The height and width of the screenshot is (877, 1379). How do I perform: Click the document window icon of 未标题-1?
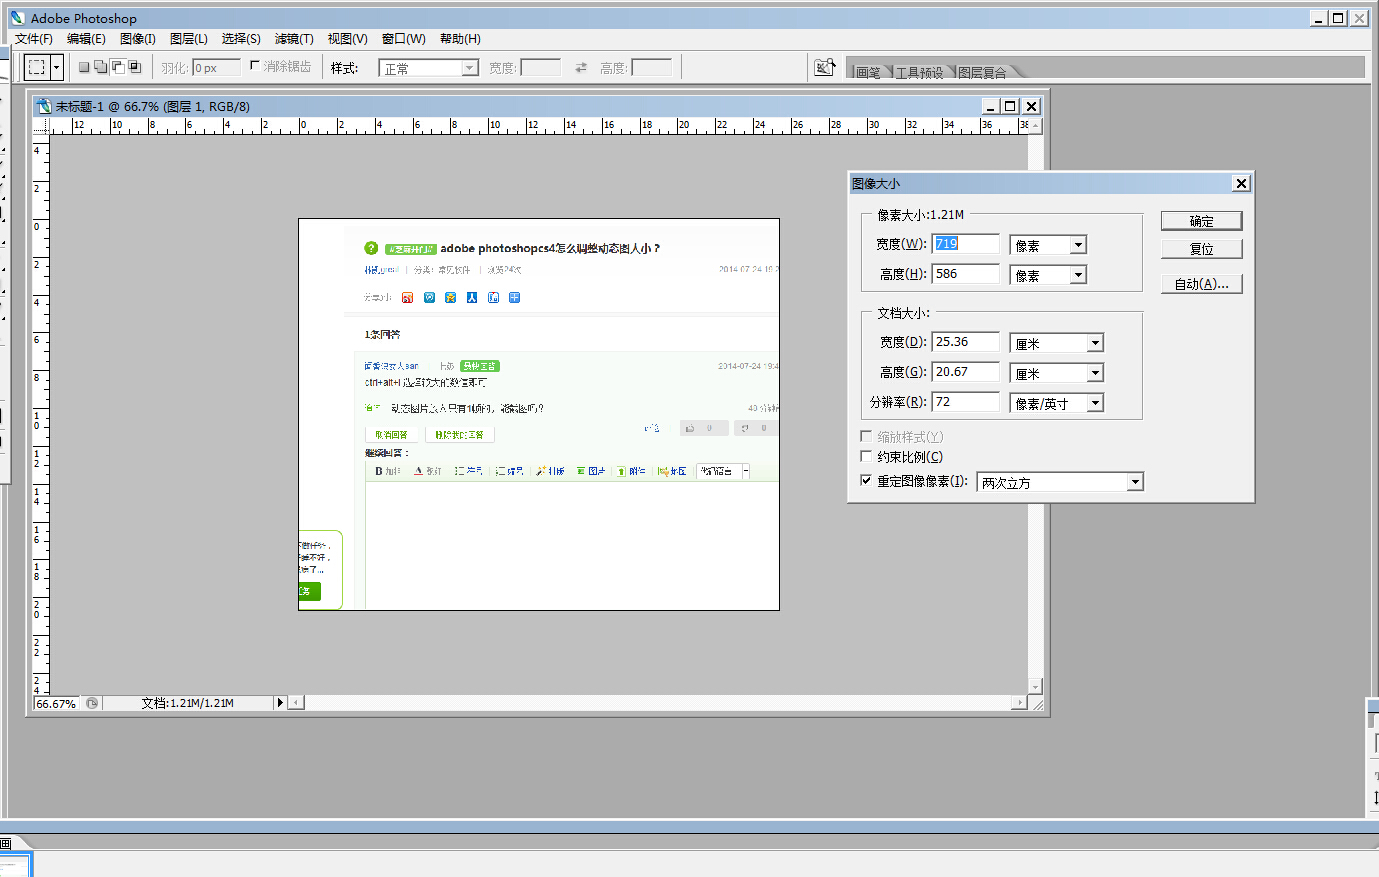(x=43, y=106)
